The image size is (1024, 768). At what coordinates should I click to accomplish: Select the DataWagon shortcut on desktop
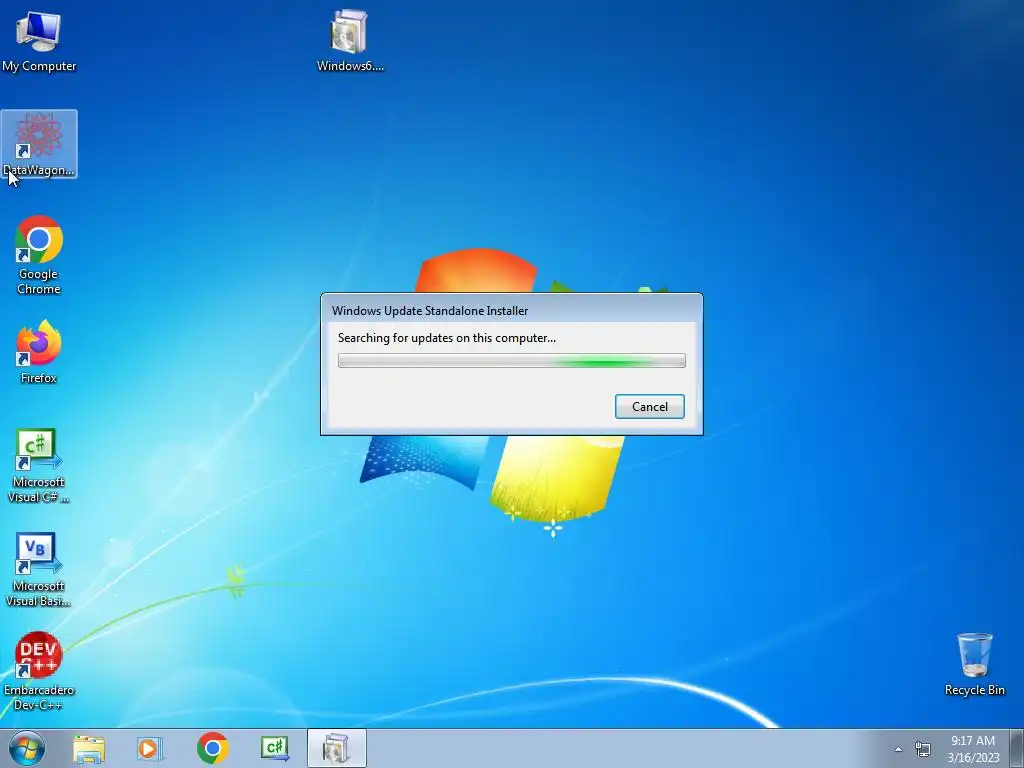point(39,144)
